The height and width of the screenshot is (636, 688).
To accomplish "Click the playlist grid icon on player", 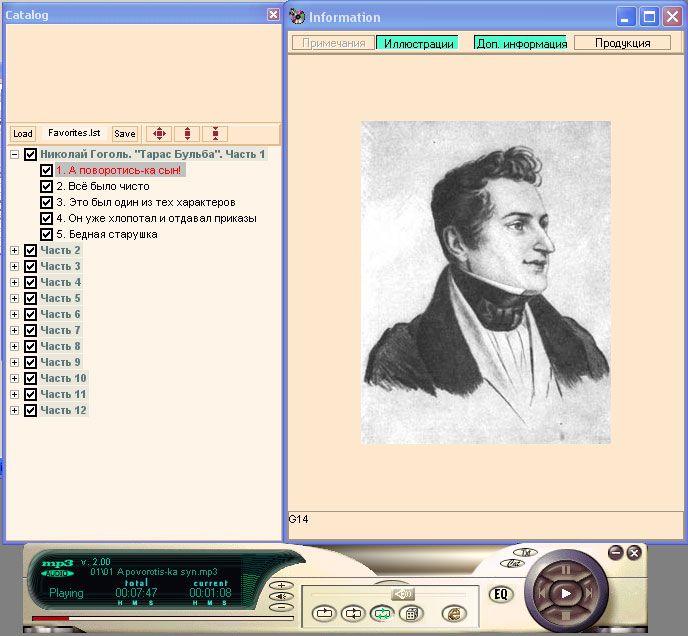I will click(409, 613).
